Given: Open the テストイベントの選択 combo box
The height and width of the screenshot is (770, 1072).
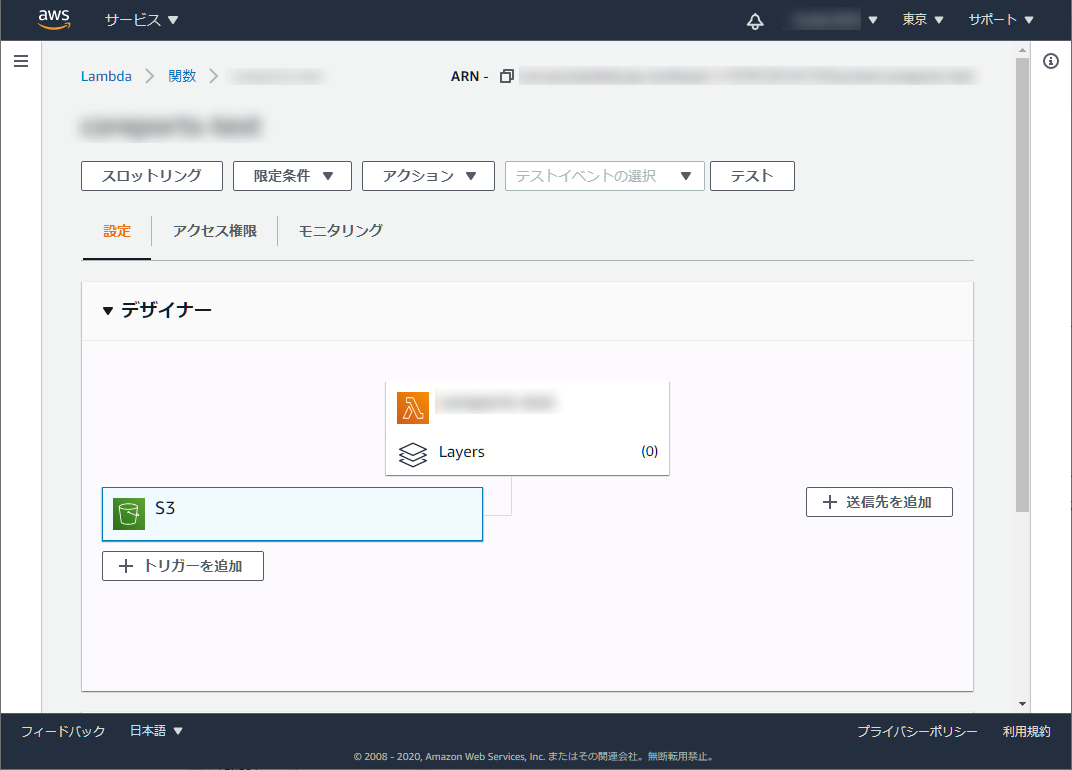Looking at the screenshot, I should pos(604,176).
